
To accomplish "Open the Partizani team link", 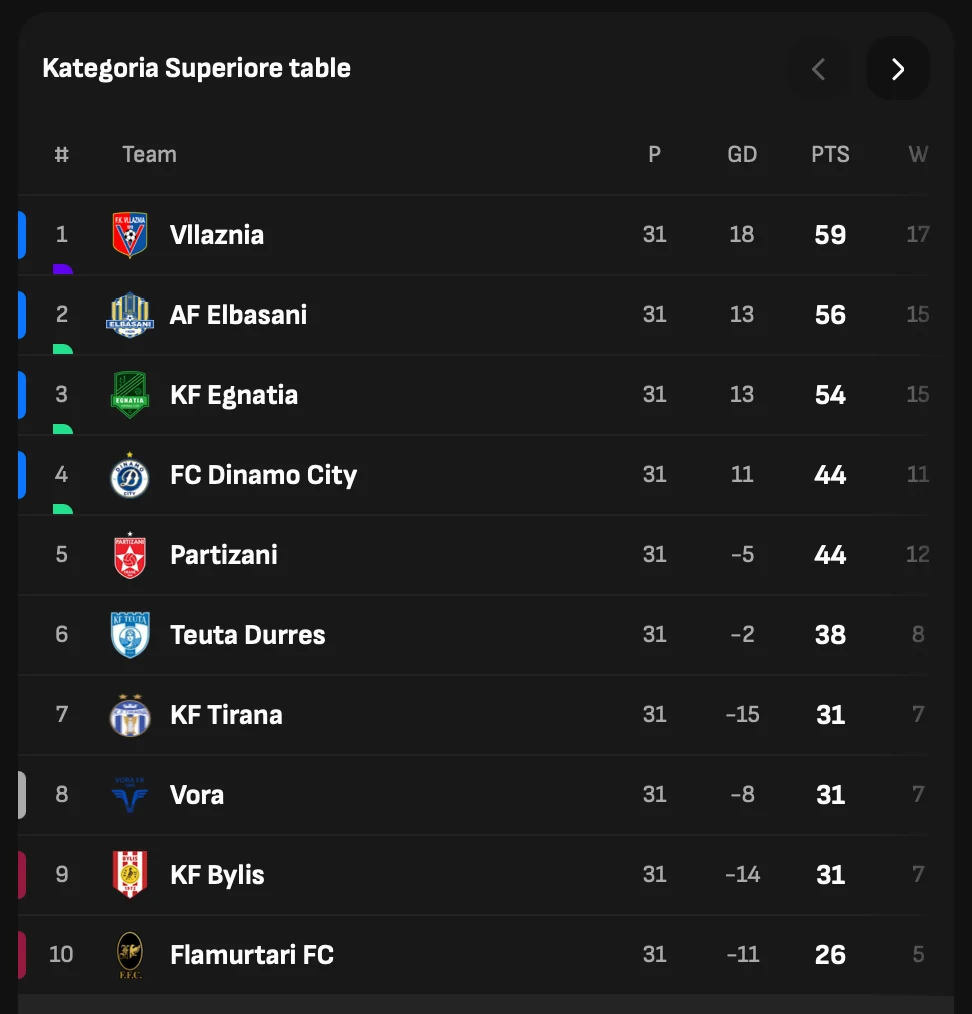I will click(224, 555).
